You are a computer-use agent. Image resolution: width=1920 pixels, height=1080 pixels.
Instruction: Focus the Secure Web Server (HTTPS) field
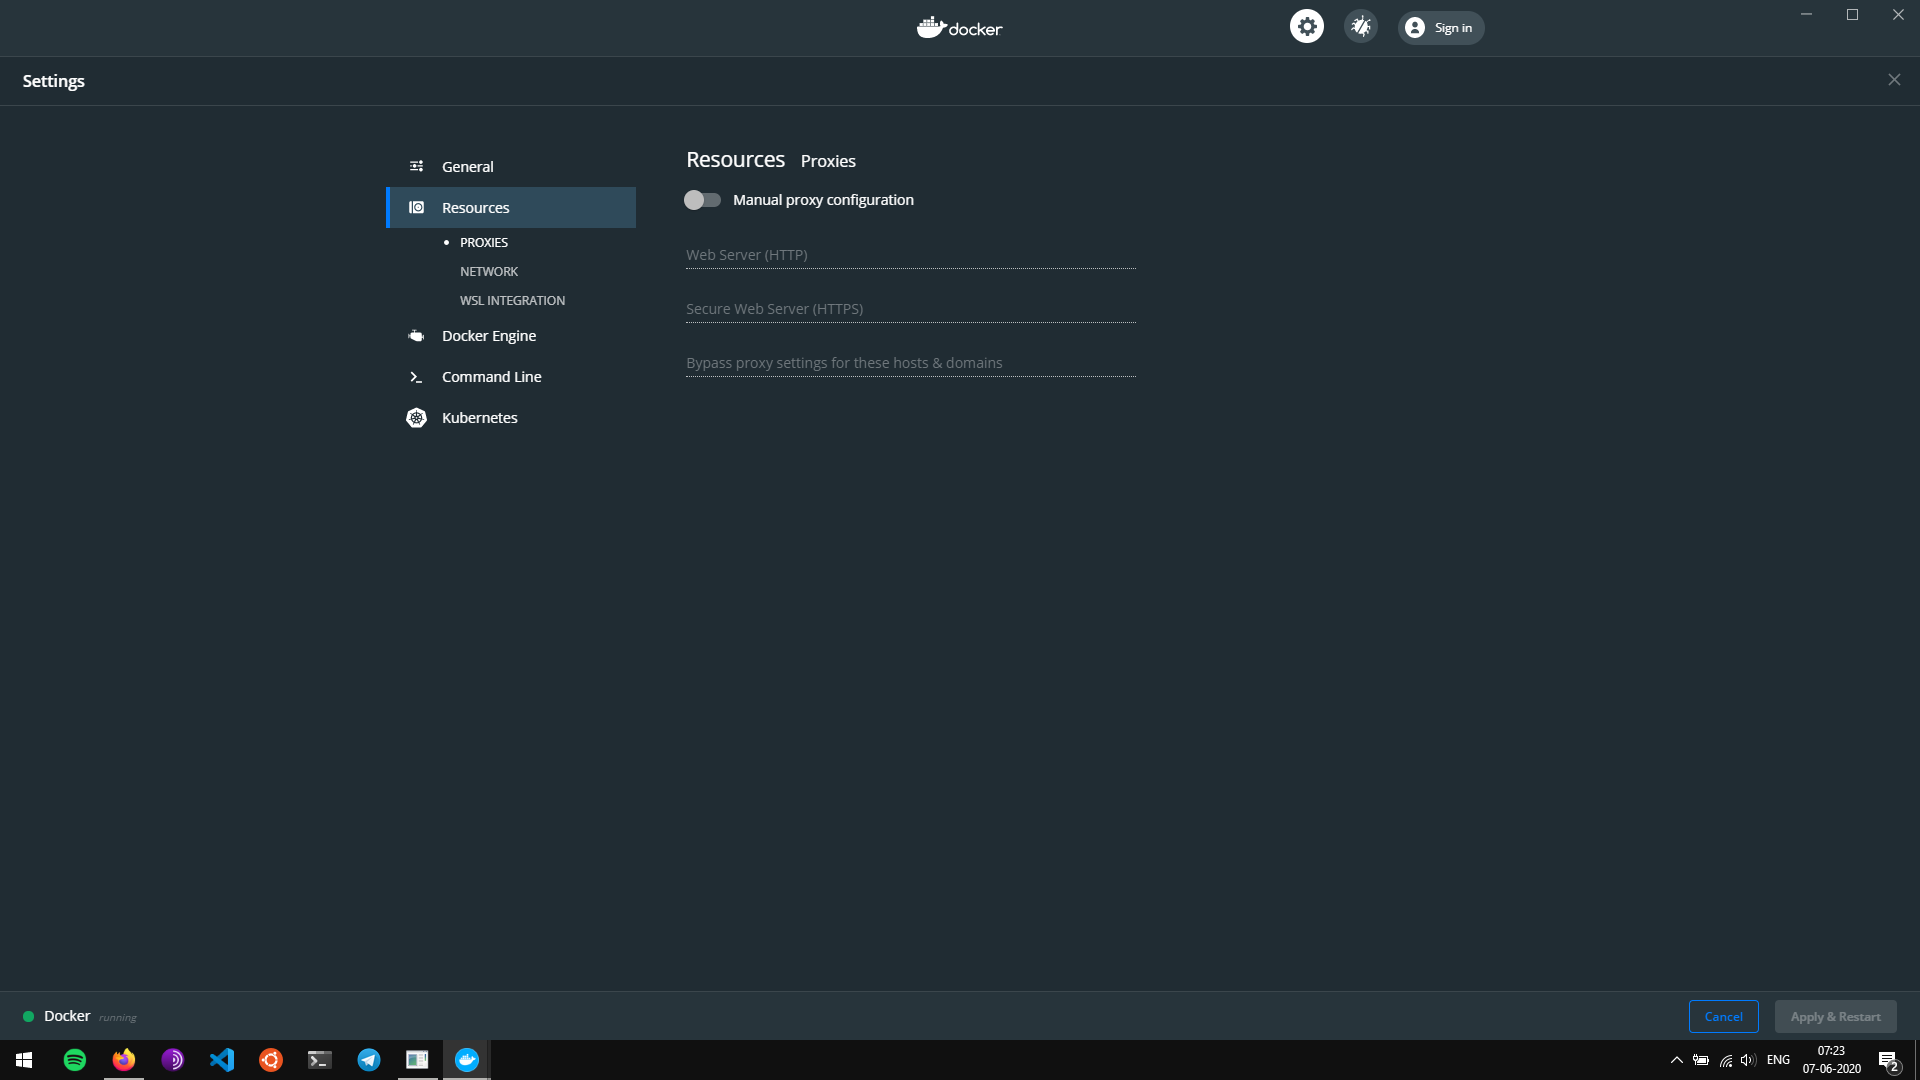[910, 309]
